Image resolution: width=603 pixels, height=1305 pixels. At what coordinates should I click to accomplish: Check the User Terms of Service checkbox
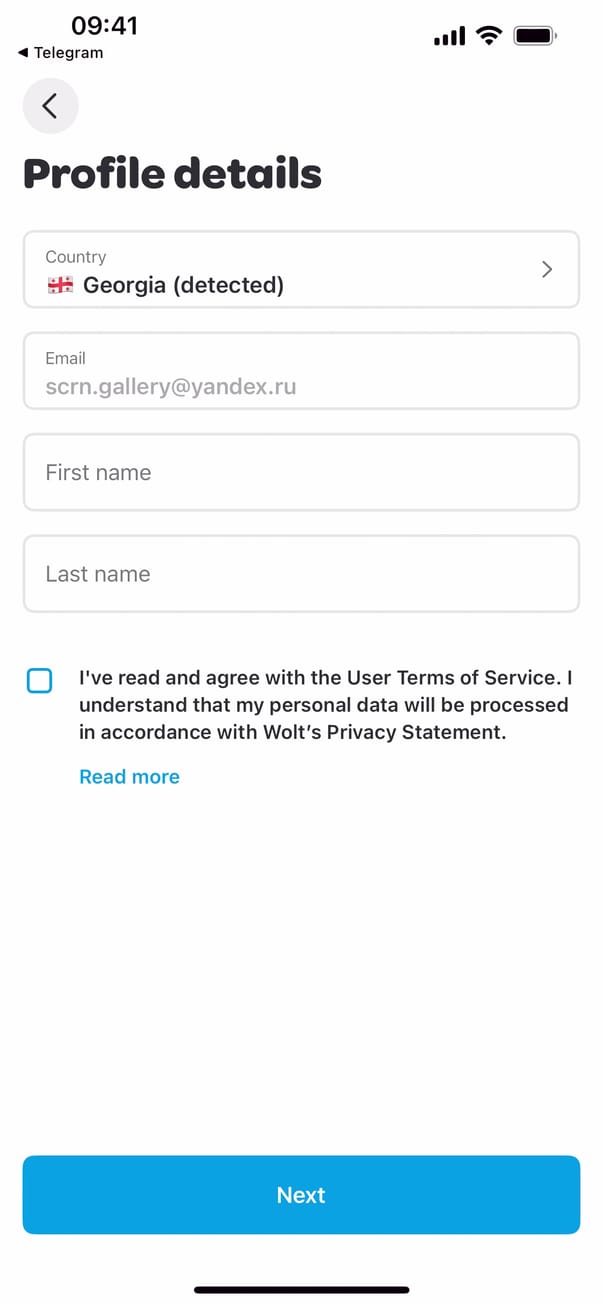[40, 681]
